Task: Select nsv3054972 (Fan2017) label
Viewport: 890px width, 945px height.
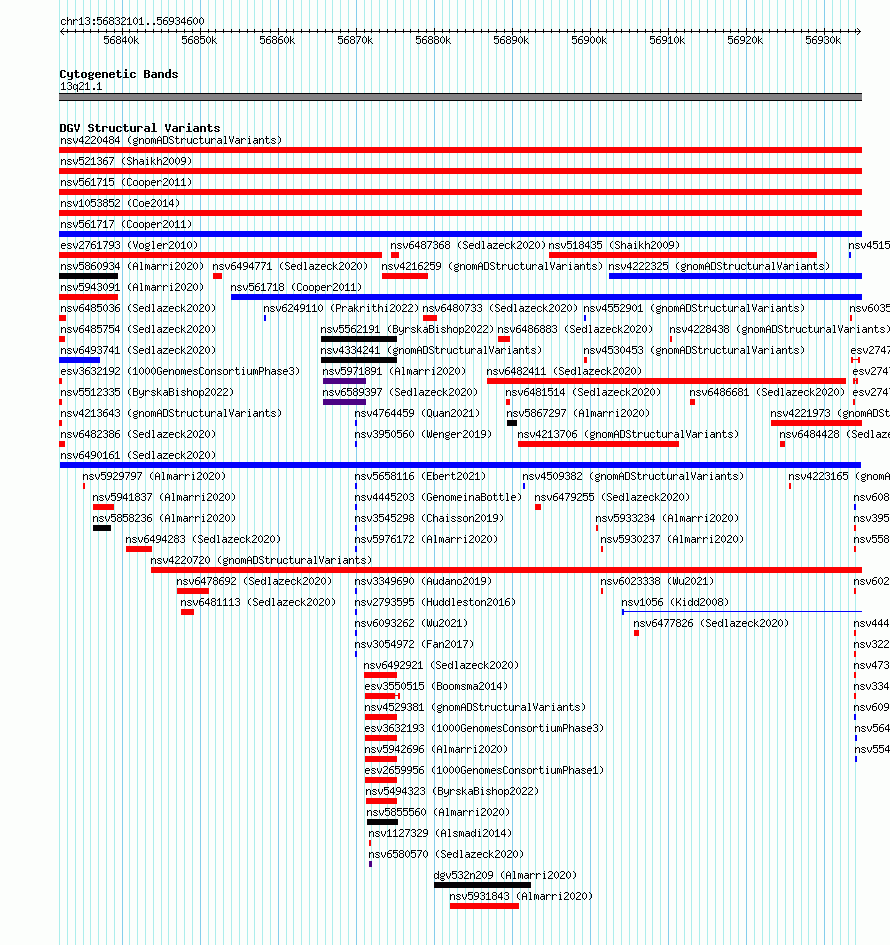Action: pos(414,645)
